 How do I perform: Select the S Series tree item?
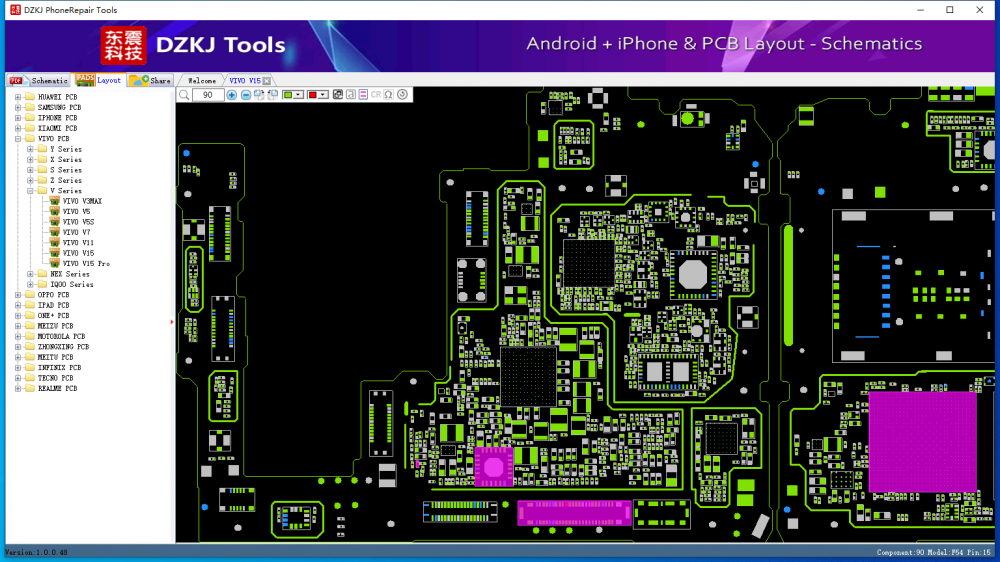coord(66,170)
